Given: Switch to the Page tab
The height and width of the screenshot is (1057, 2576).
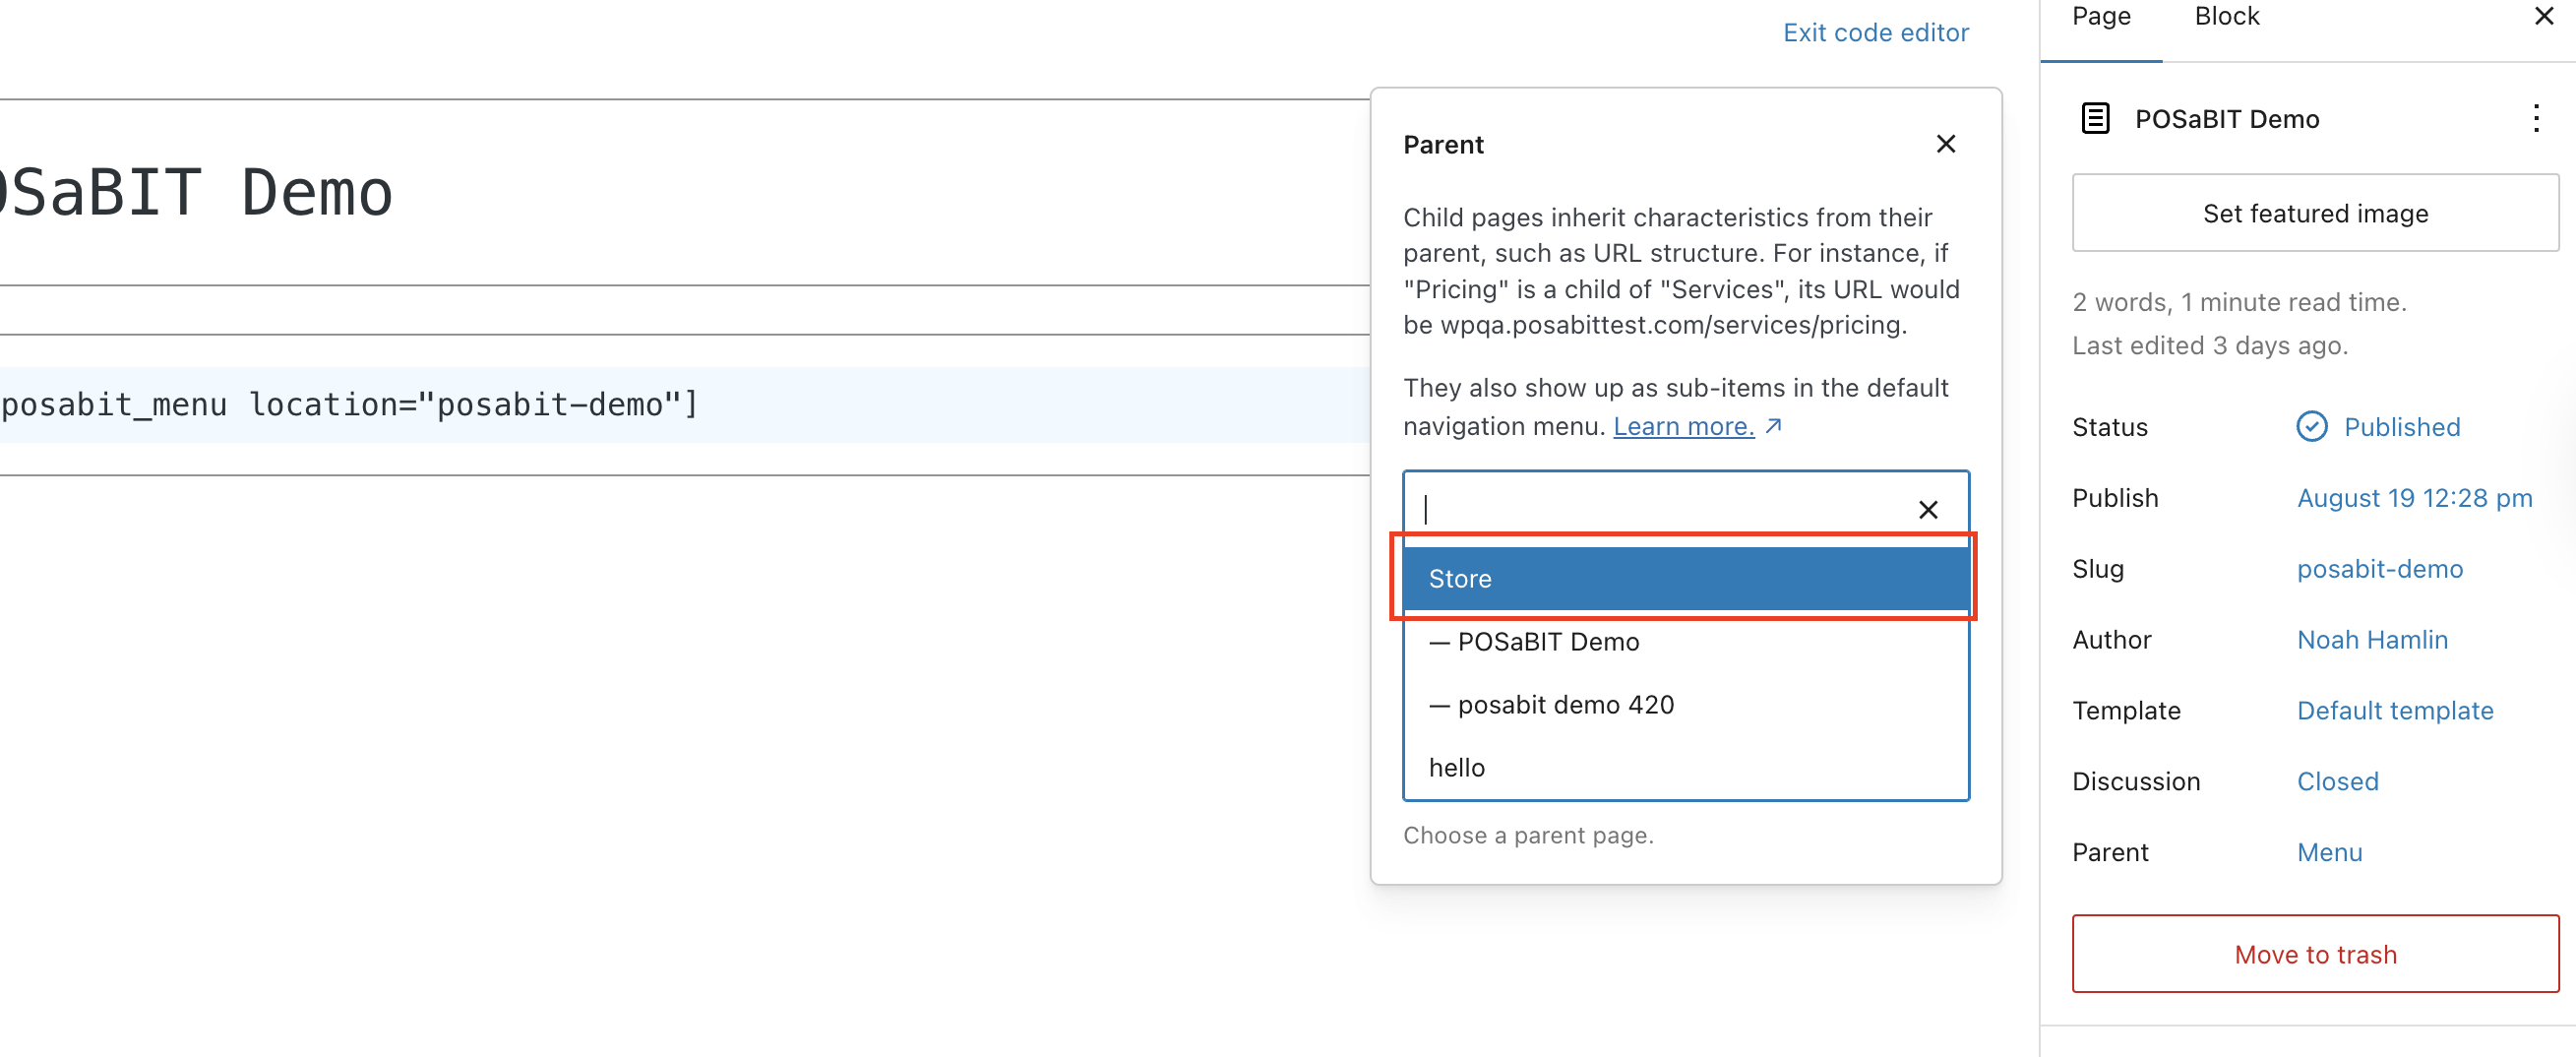Looking at the screenshot, I should [2100, 18].
